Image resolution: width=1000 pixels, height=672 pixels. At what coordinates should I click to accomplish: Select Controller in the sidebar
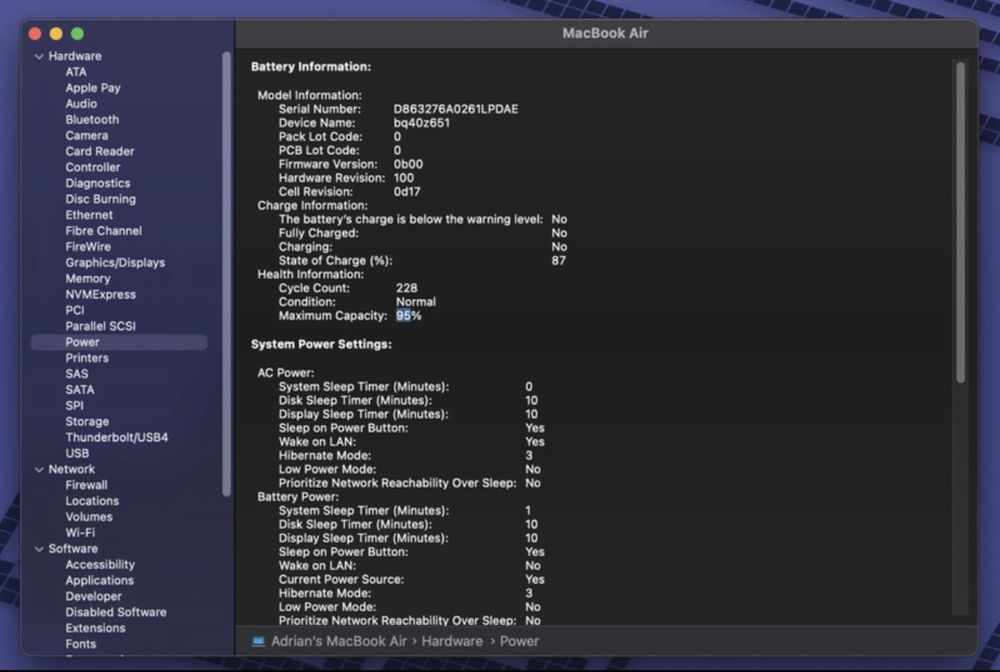coord(92,168)
